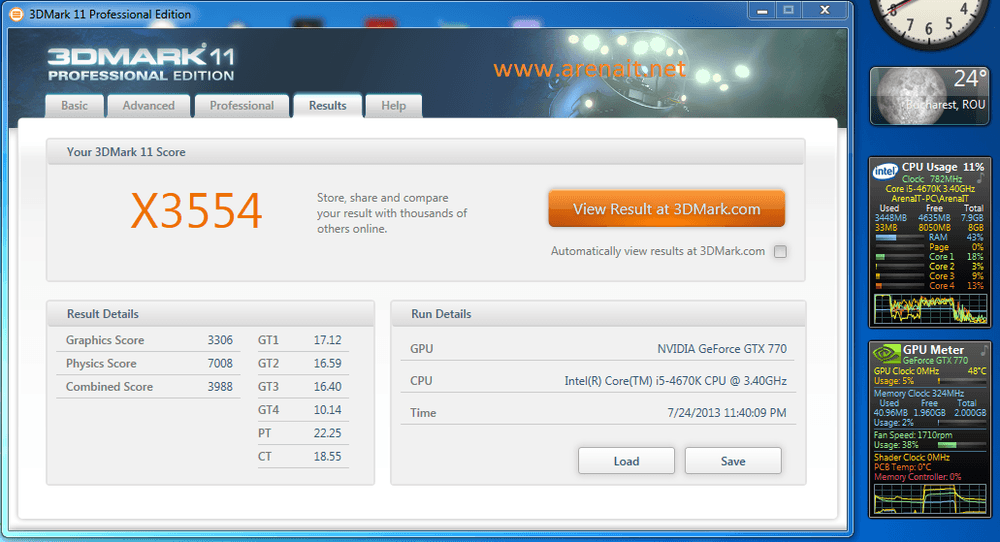Click the Save button

[x=733, y=461]
